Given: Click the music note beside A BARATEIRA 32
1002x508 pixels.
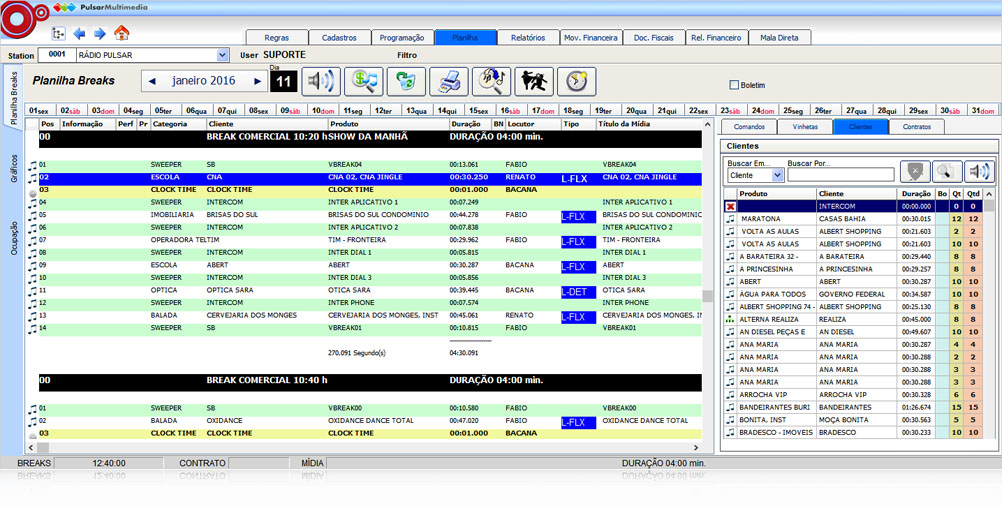Looking at the screenshot, I should pyautogui.click(x=730, y=256).
